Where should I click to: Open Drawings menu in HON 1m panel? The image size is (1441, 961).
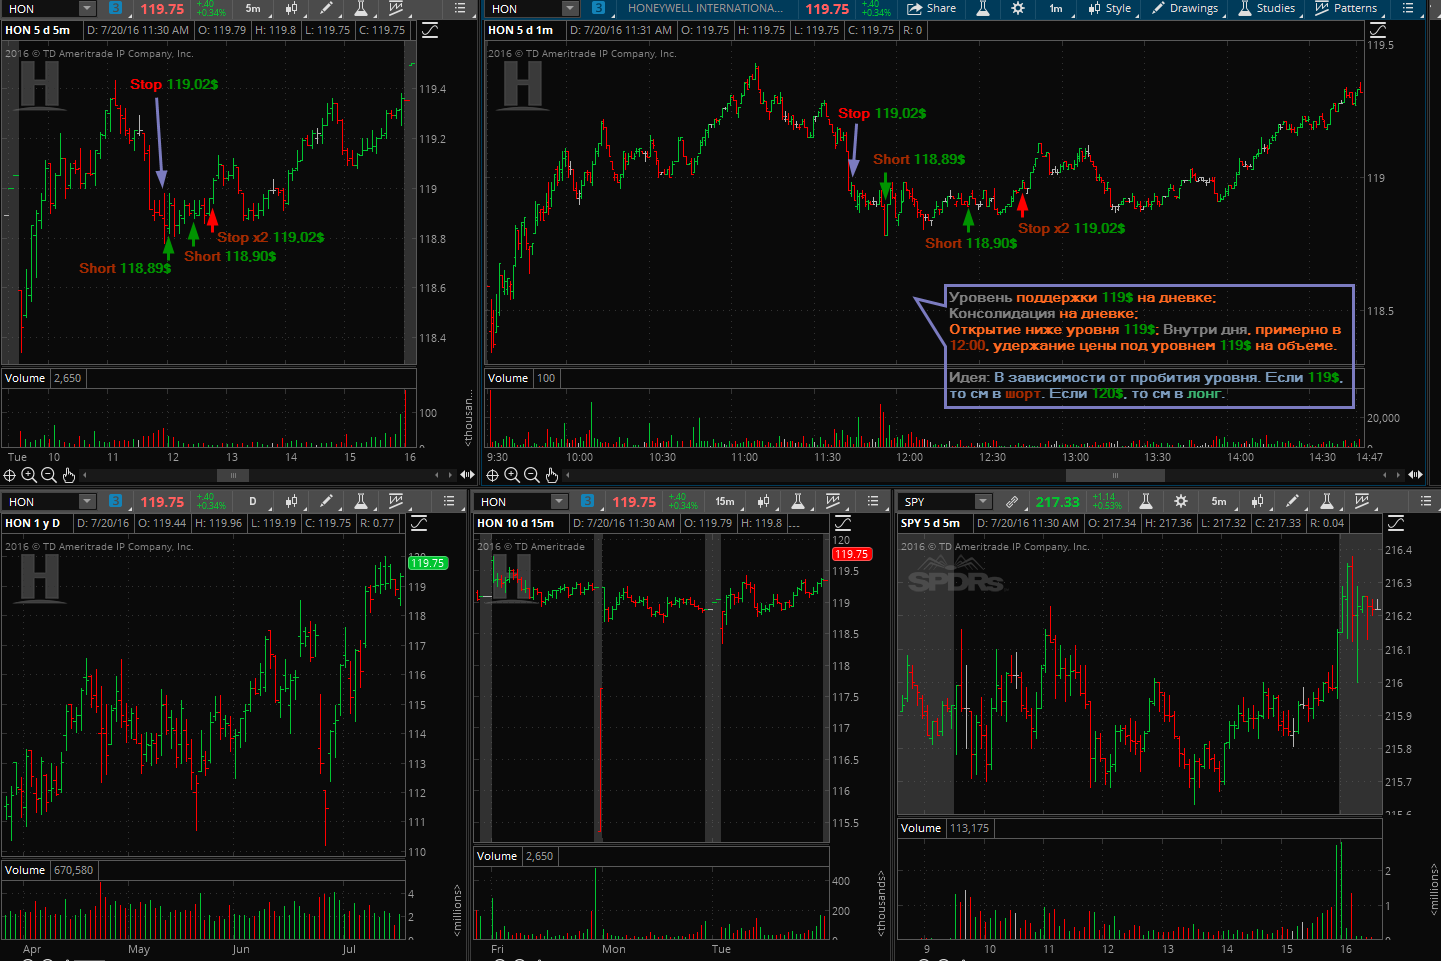pos(1186,8)
